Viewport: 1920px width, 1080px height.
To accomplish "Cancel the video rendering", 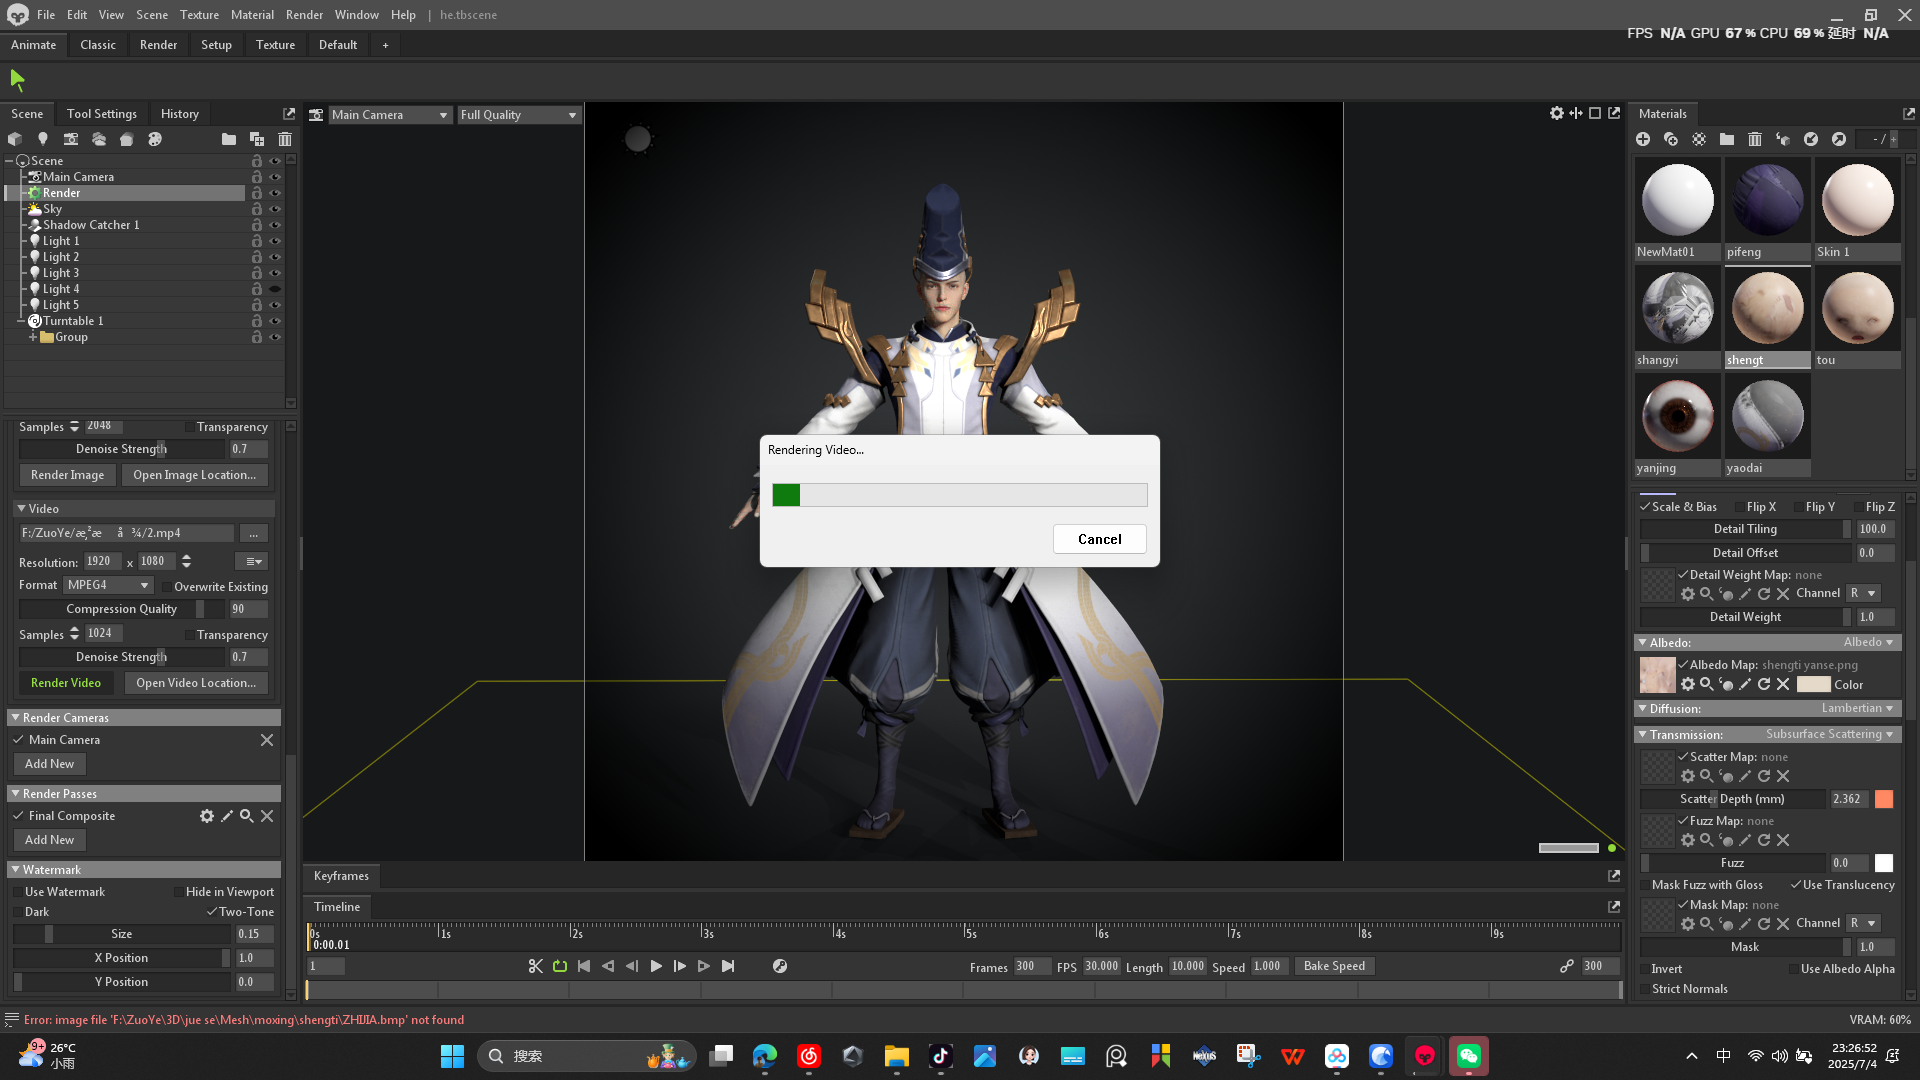I will tap(1099, 539).
